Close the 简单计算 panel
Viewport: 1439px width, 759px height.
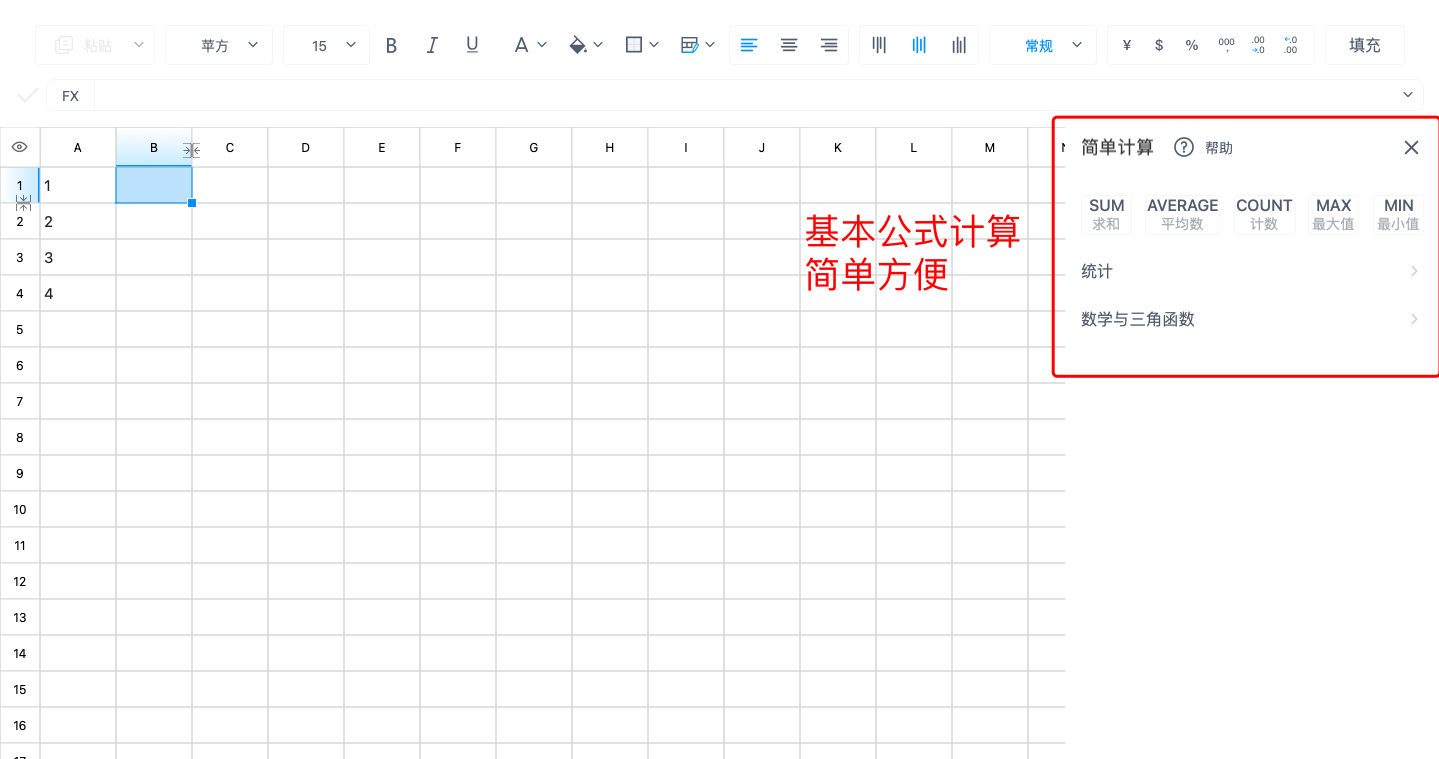click(x=1411, y=147)
